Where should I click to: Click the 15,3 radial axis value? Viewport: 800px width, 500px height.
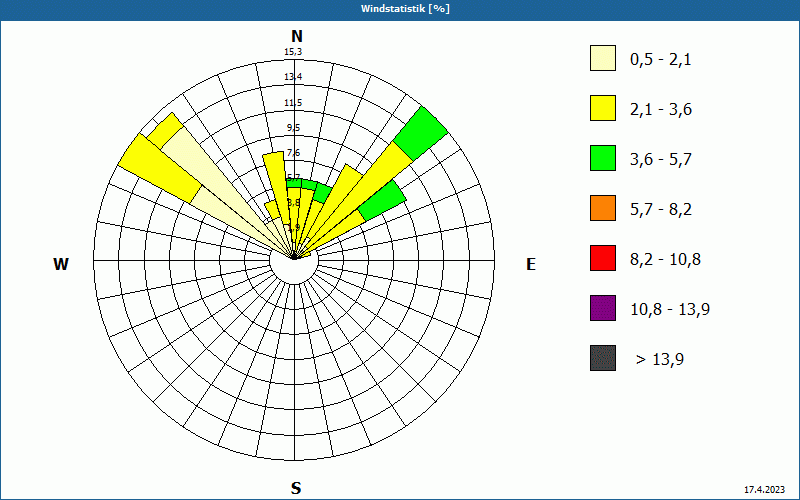pyautogui.click(x=293, y=52)
